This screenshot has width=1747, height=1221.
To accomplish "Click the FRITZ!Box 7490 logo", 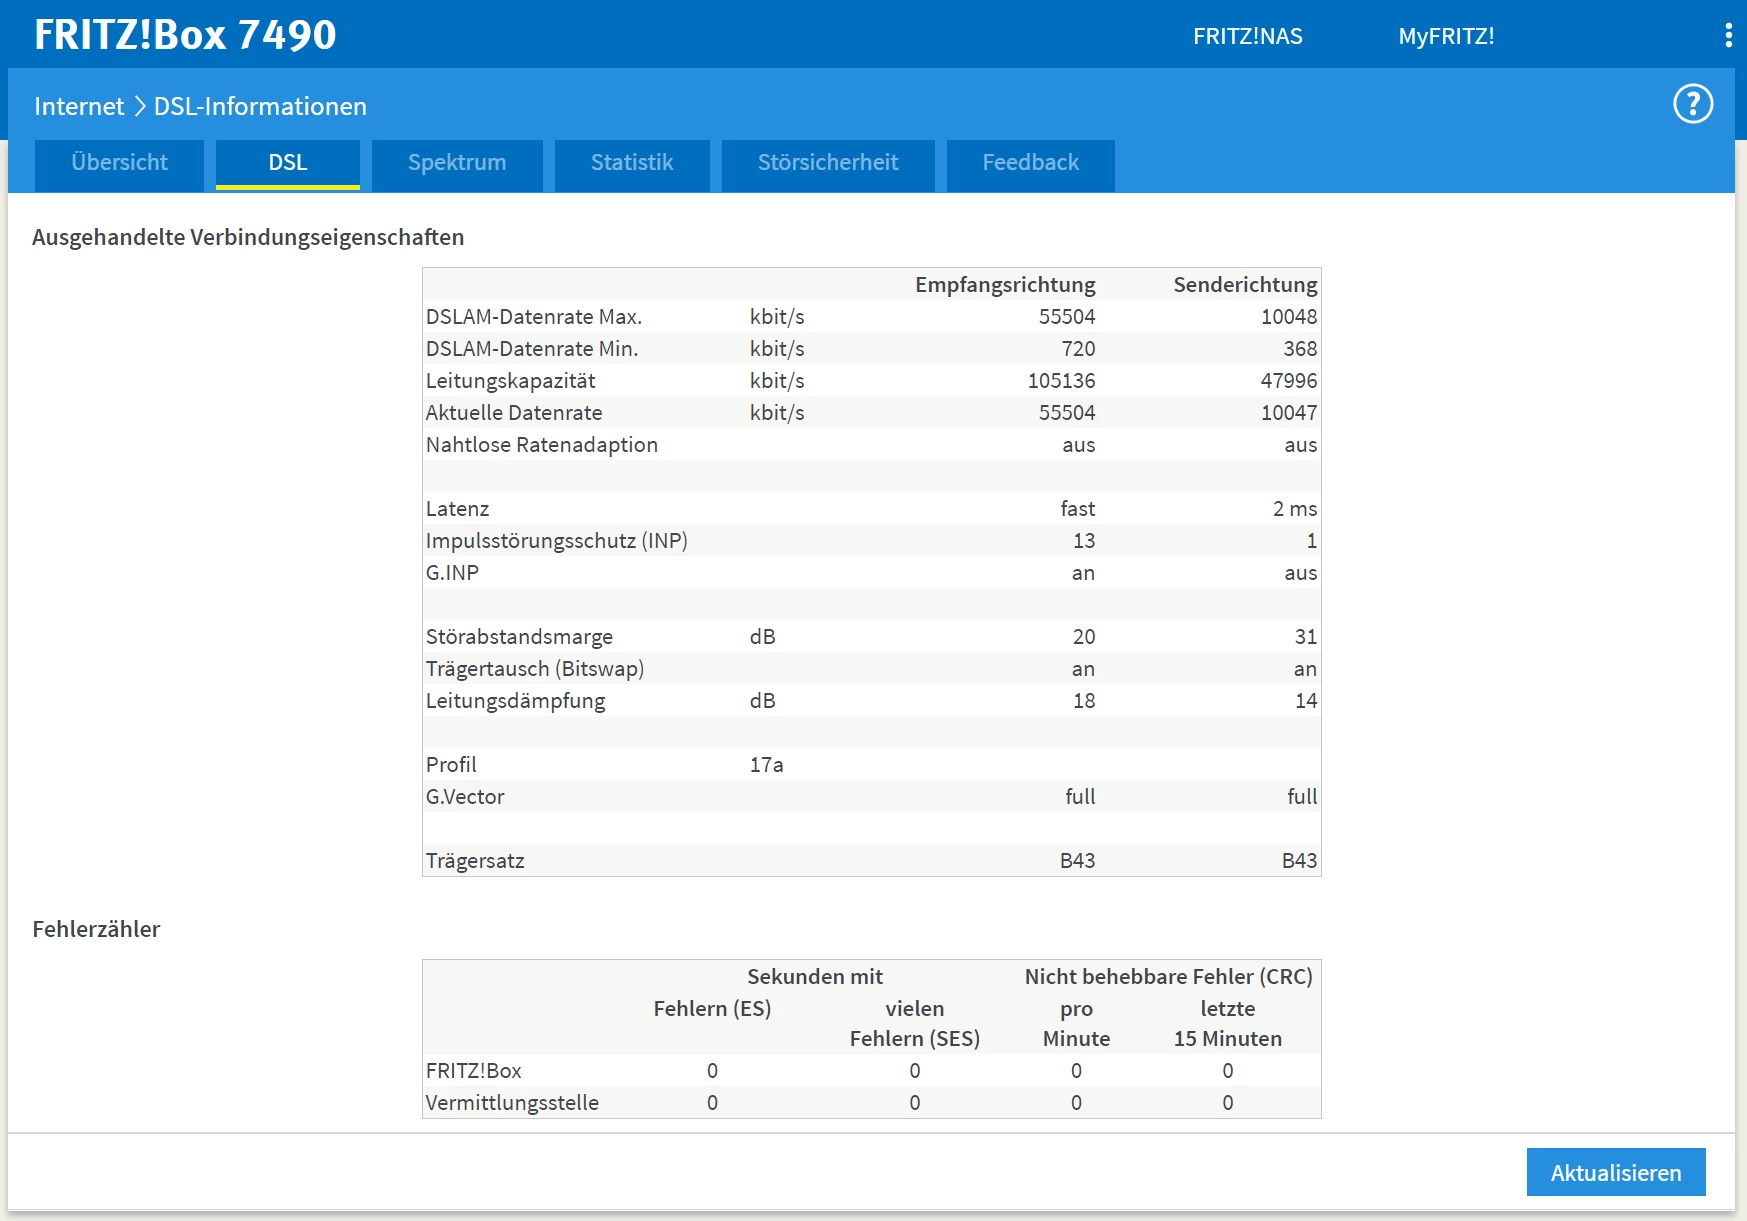I will pyautogui.click(x=185, y=35).
